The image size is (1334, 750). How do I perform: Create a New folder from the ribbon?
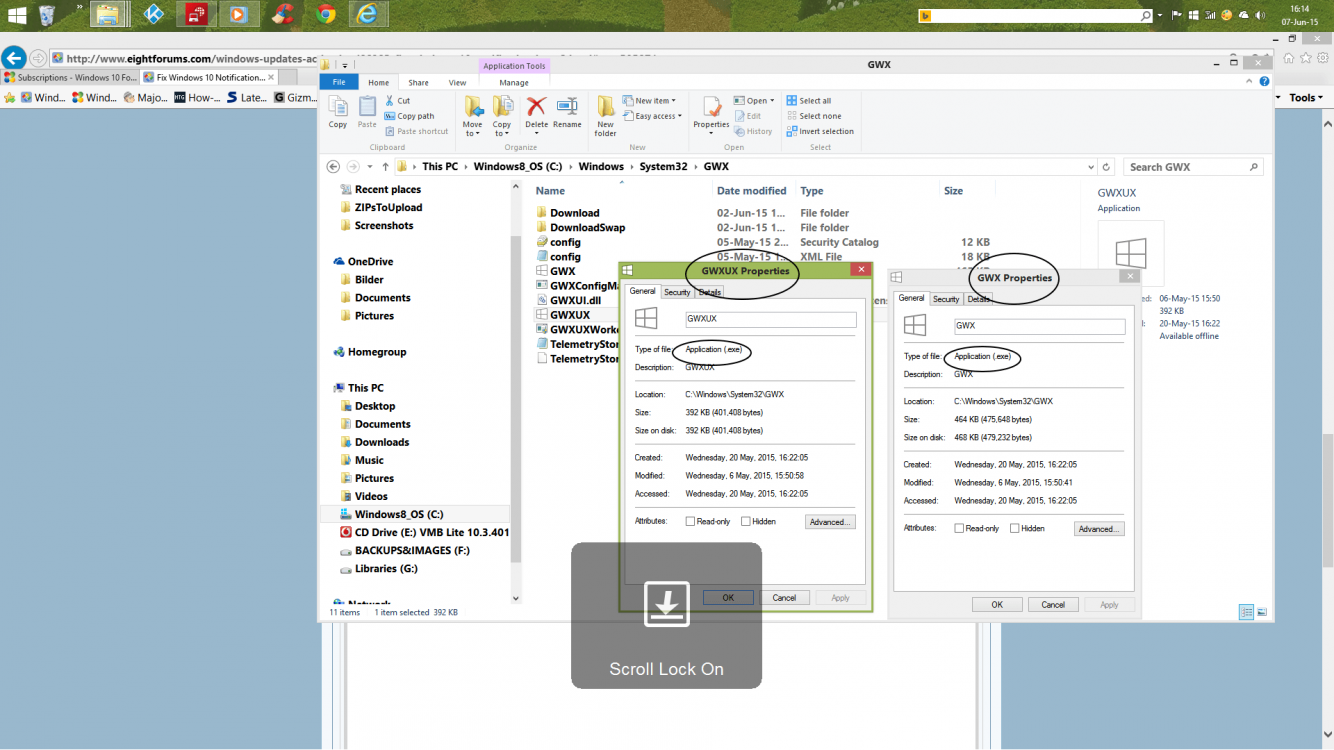coord(606,116)
